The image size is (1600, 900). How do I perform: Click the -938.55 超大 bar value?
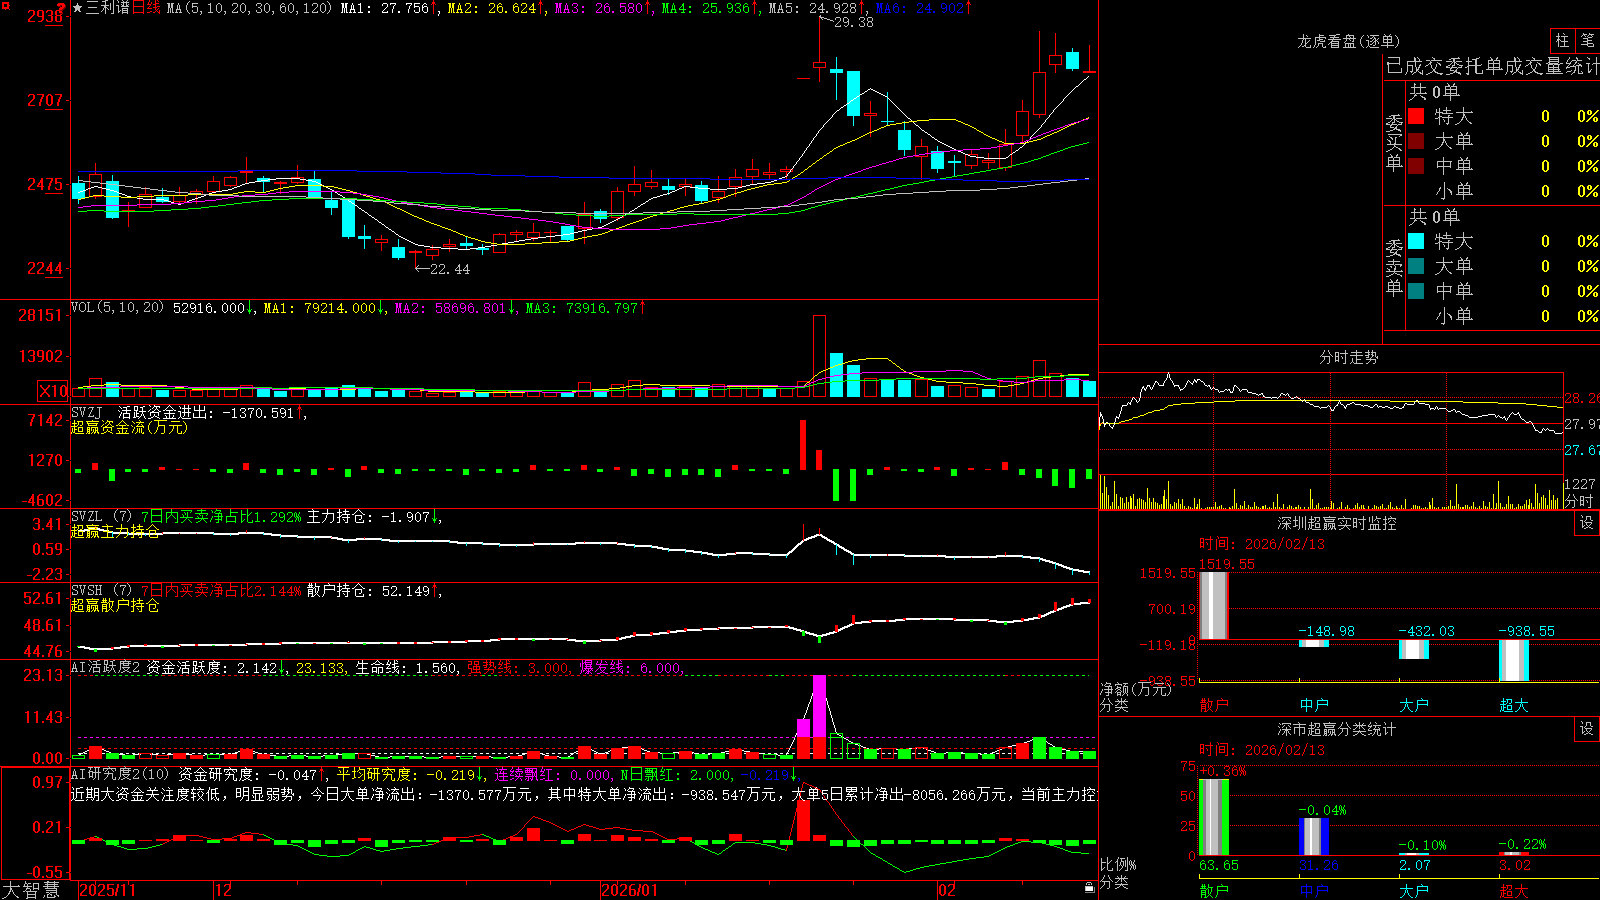point(1526,631)
